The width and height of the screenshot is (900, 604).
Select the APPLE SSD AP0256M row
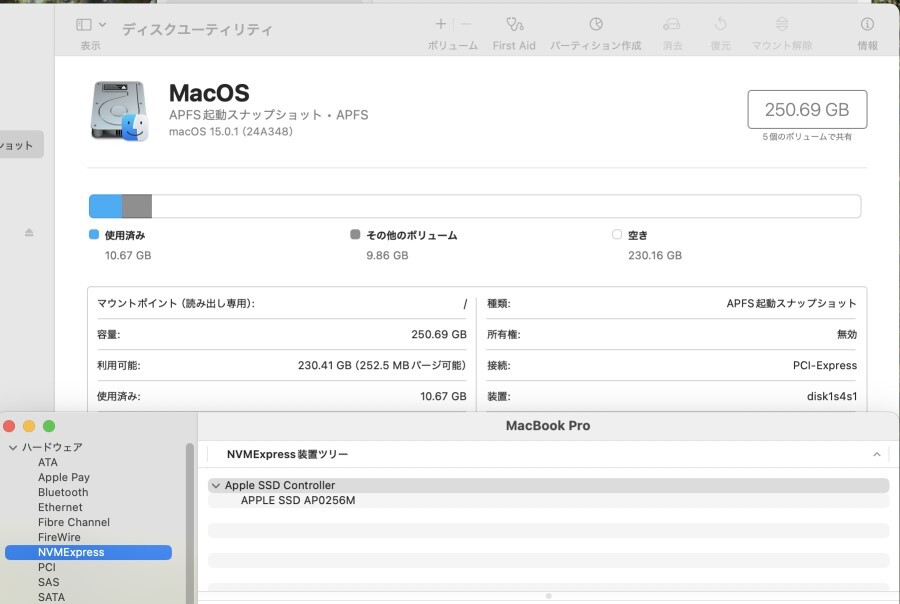(x=548, y=500)
